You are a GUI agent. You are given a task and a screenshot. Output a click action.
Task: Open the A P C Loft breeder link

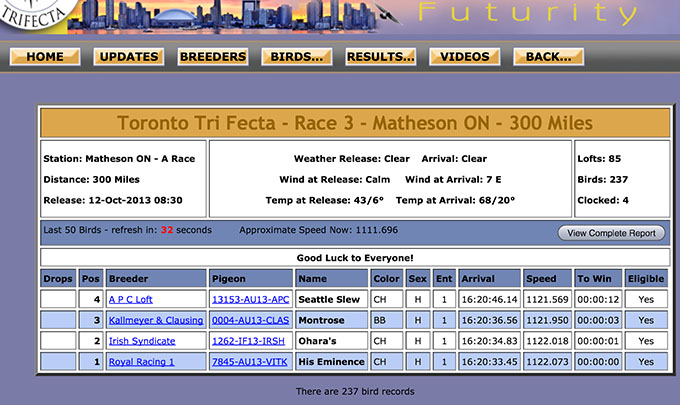(x=131, y=299)
